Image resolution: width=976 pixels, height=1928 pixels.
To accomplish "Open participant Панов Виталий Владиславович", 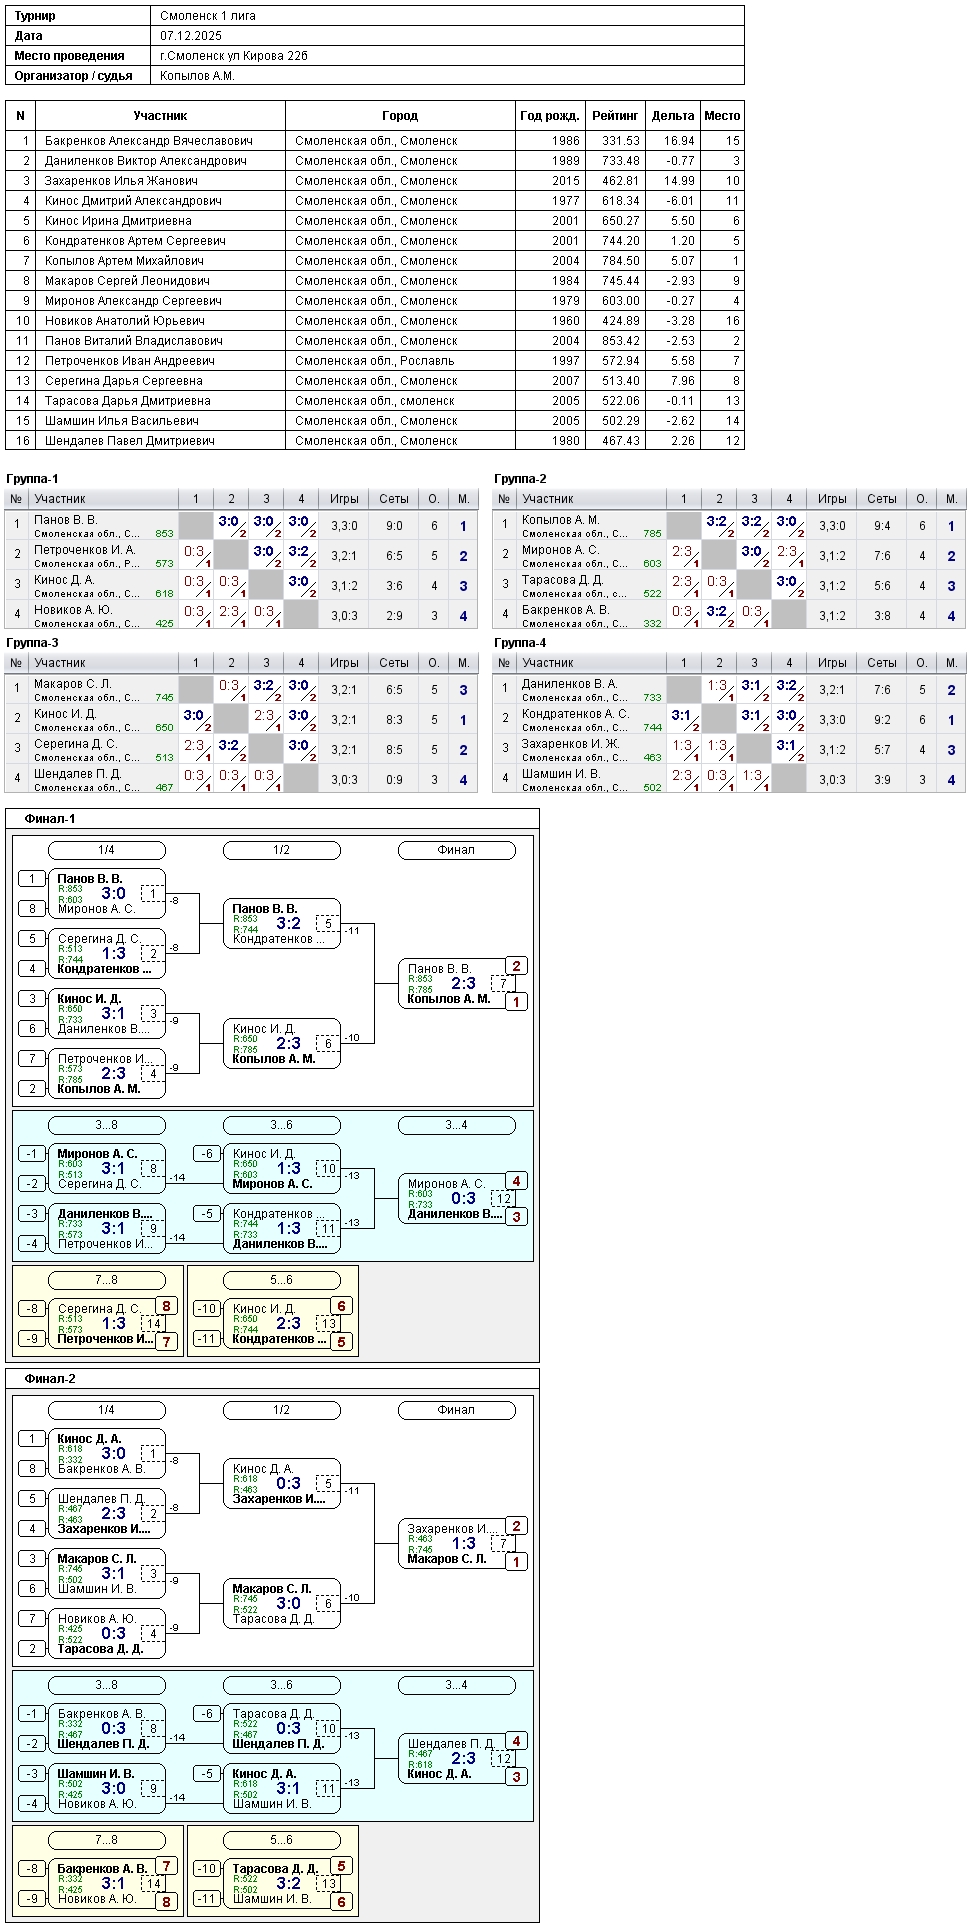I will pyautogui.click(x=133, y=341).
